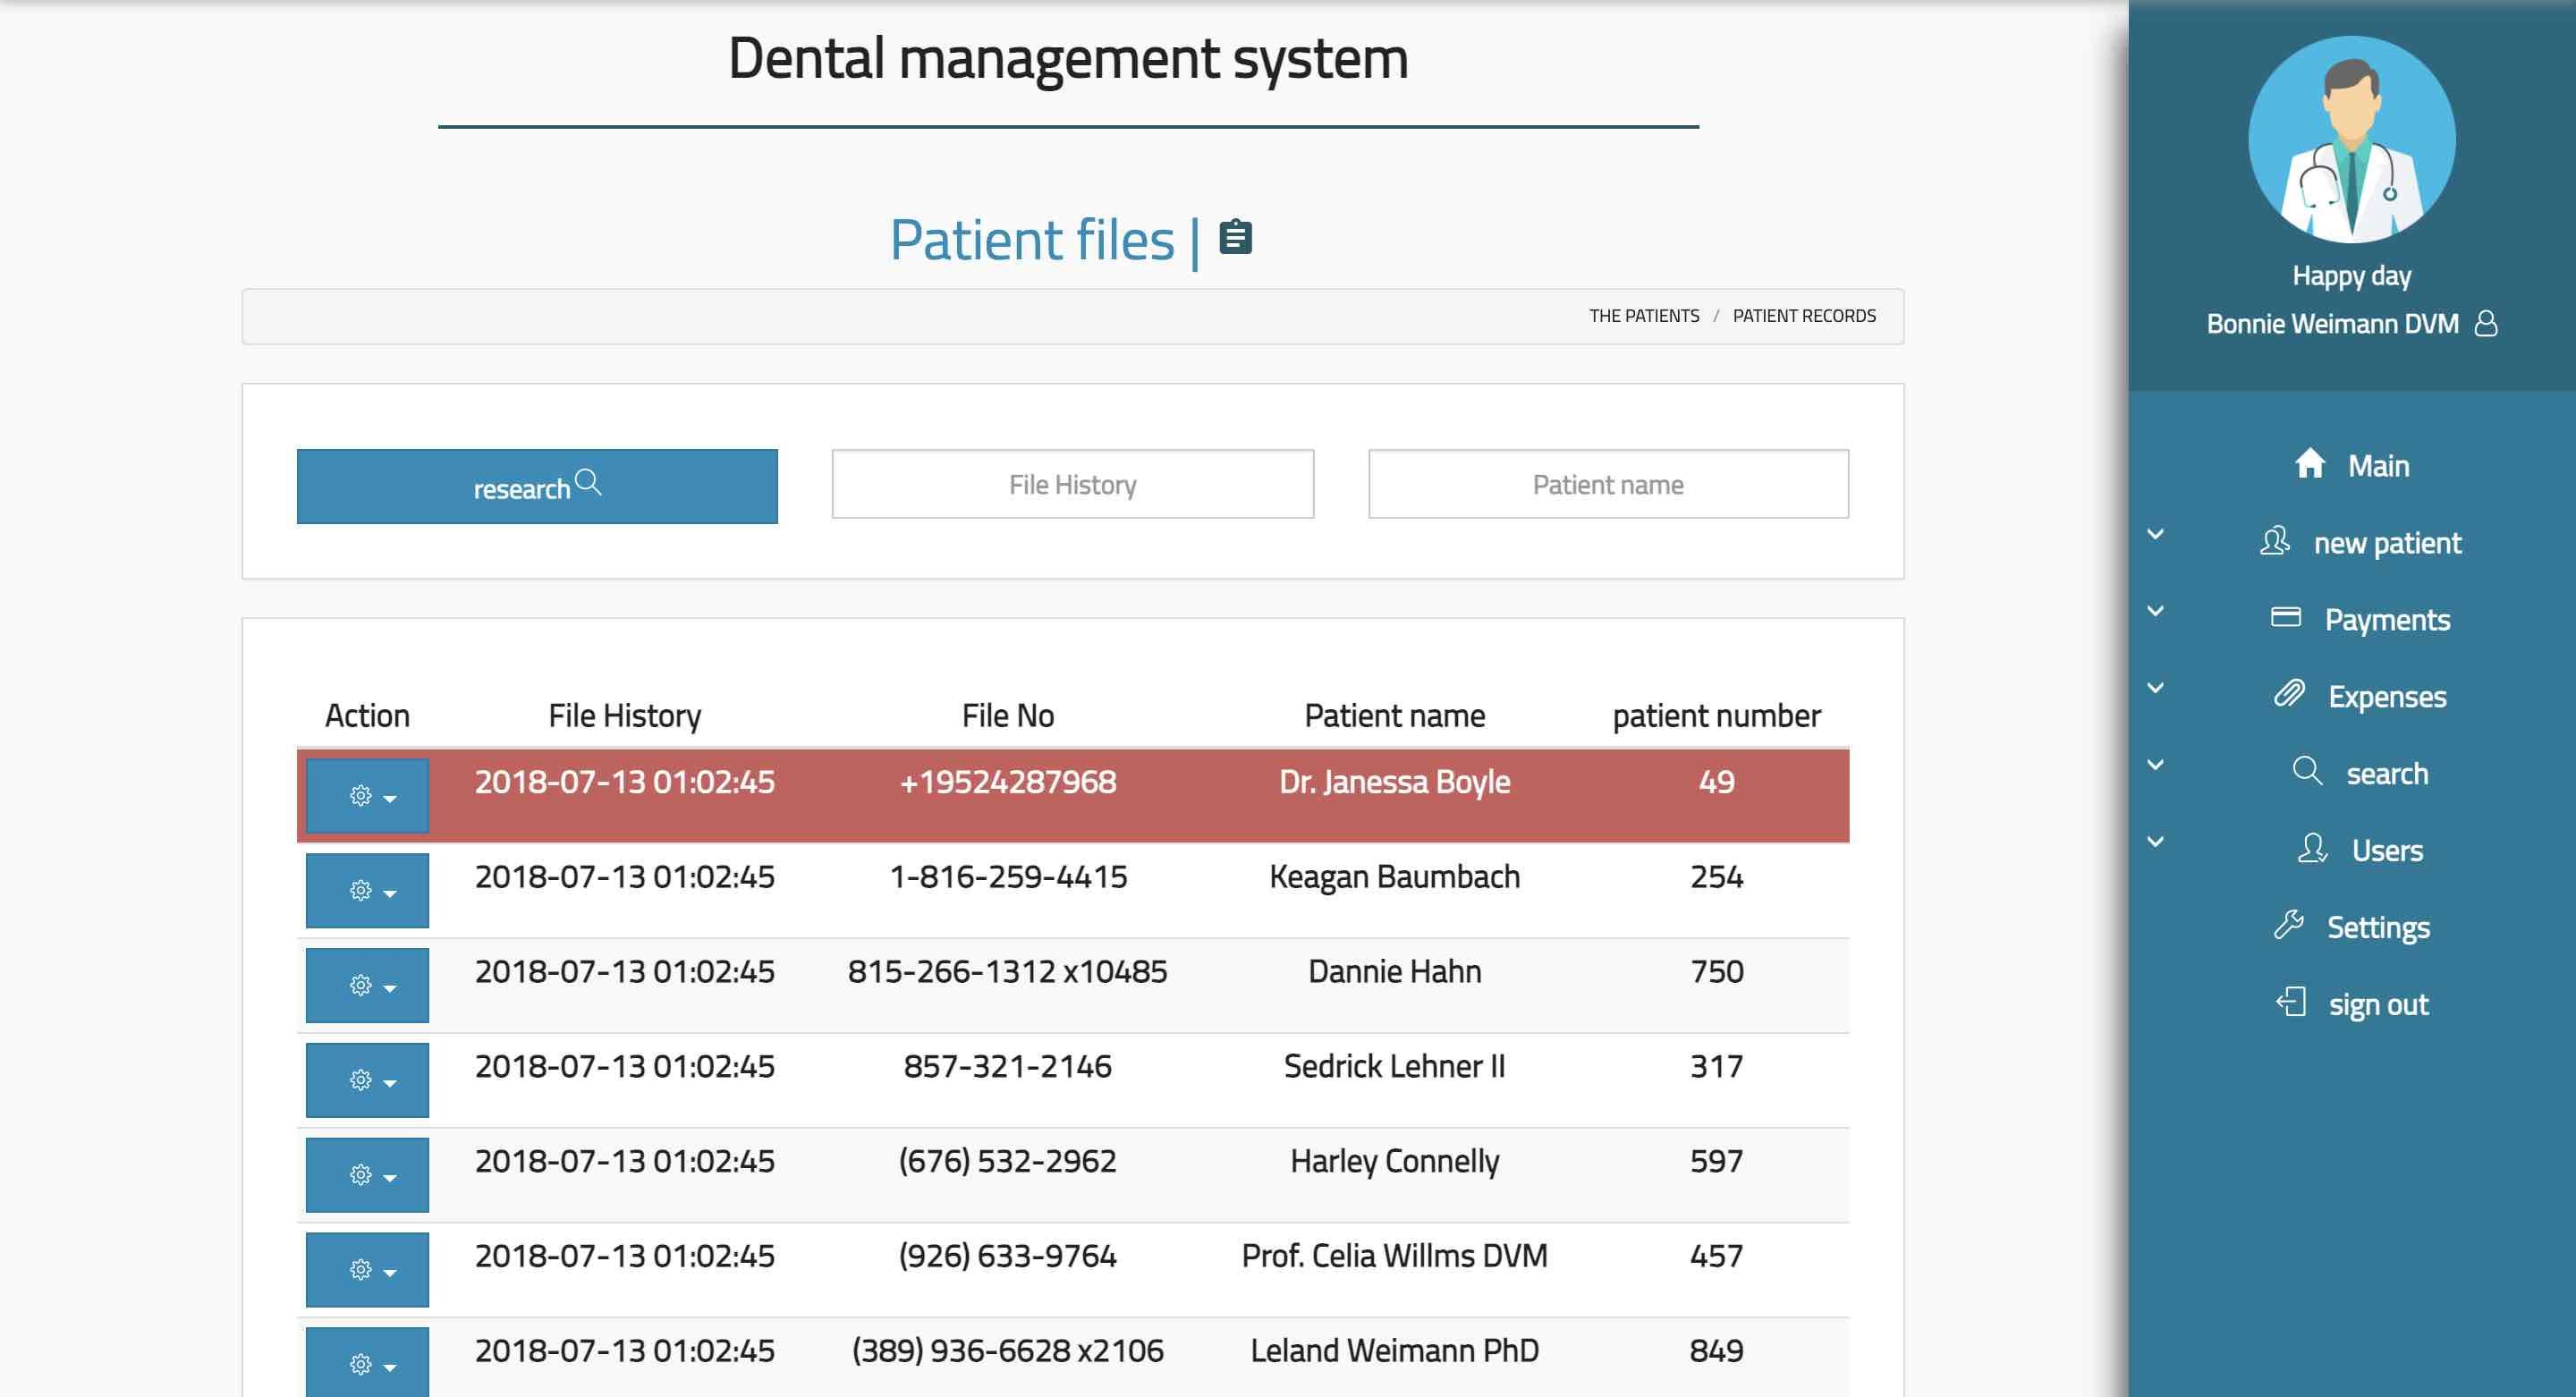Image resolution: width=2576 pixels, height=1397 pixels.
Task: Click file number 857-321-2146
Action: 1008,1067
